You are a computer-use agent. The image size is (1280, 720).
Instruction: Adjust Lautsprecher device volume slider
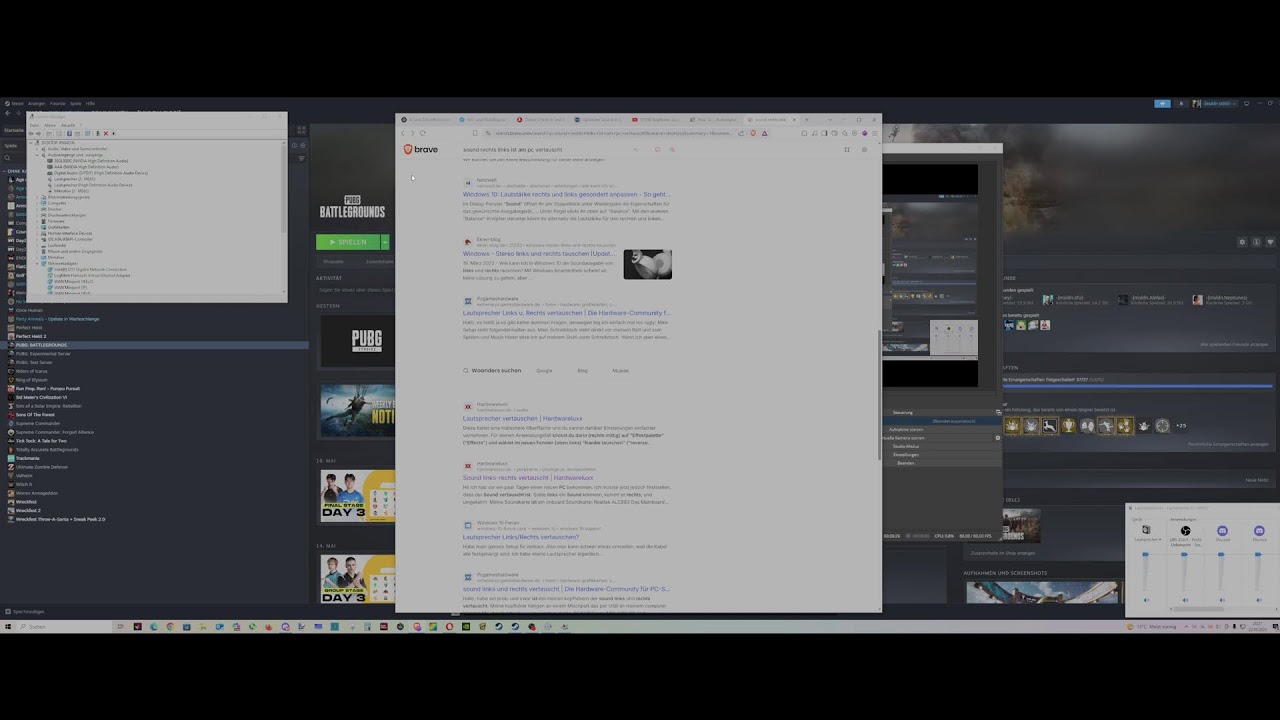pos(1146,555)
